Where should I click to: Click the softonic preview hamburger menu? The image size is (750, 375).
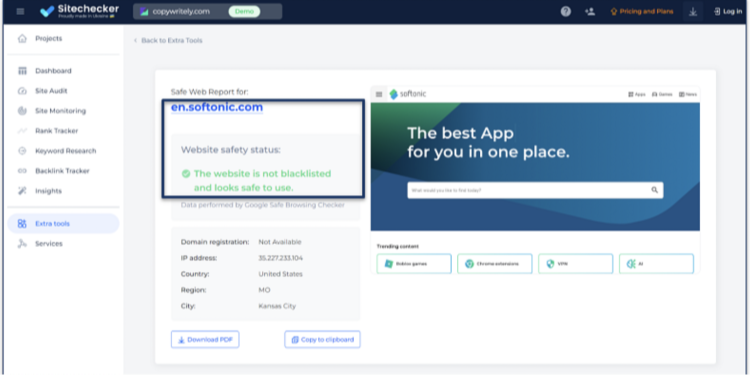pos(379,94)
